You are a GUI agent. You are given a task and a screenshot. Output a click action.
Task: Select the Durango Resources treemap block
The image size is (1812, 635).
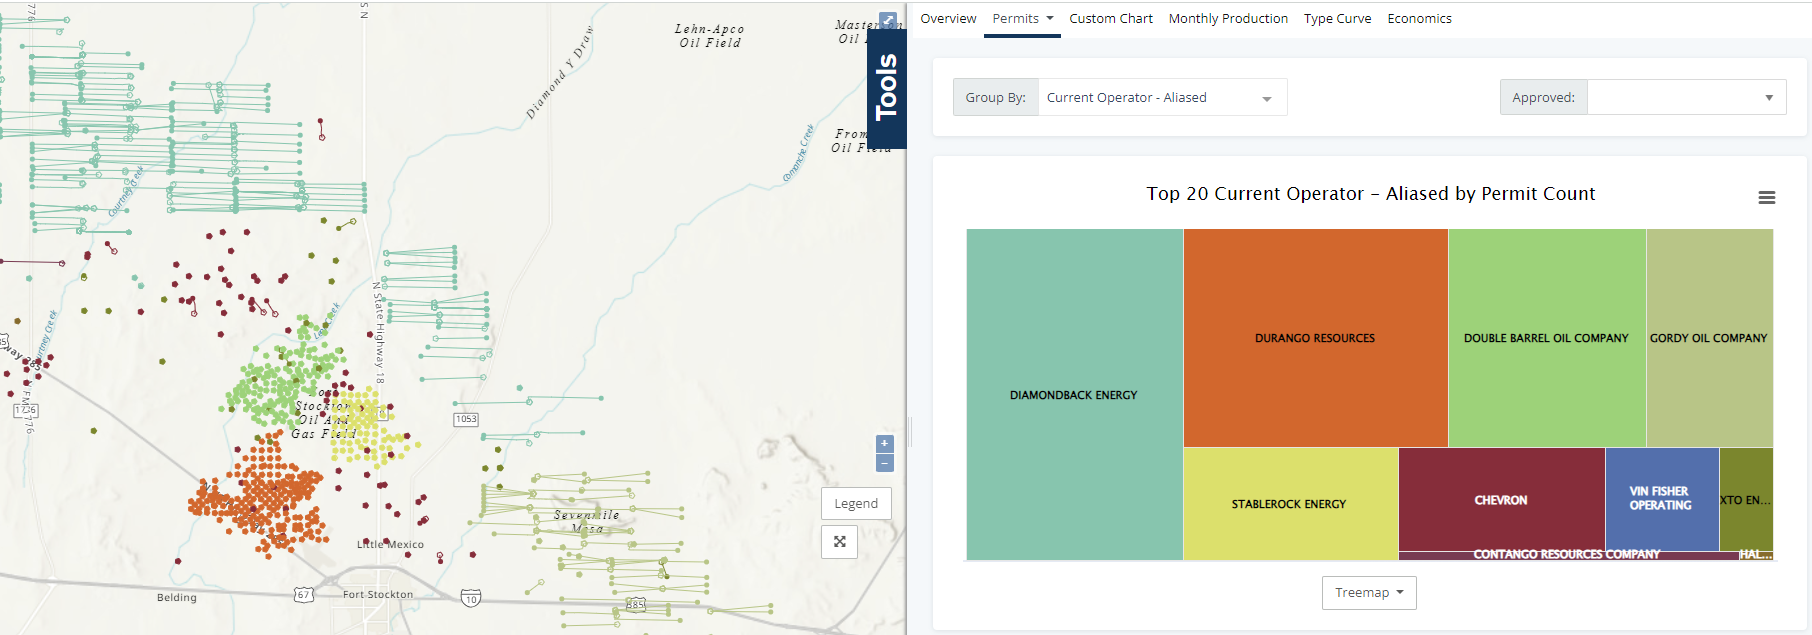coord(1315,338)
